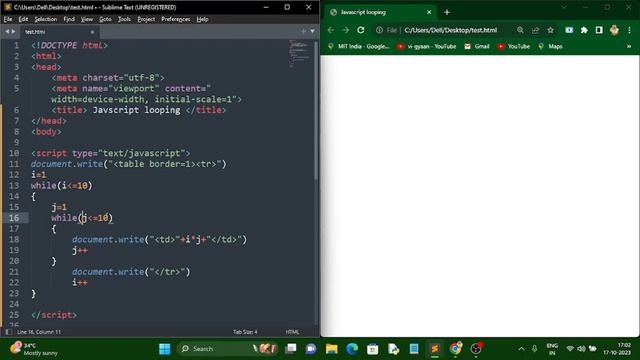Screen dimensions: 640x360
Task: Click the blue extension icon in the Chrome toolbar
Action: (x=569, y=30)
